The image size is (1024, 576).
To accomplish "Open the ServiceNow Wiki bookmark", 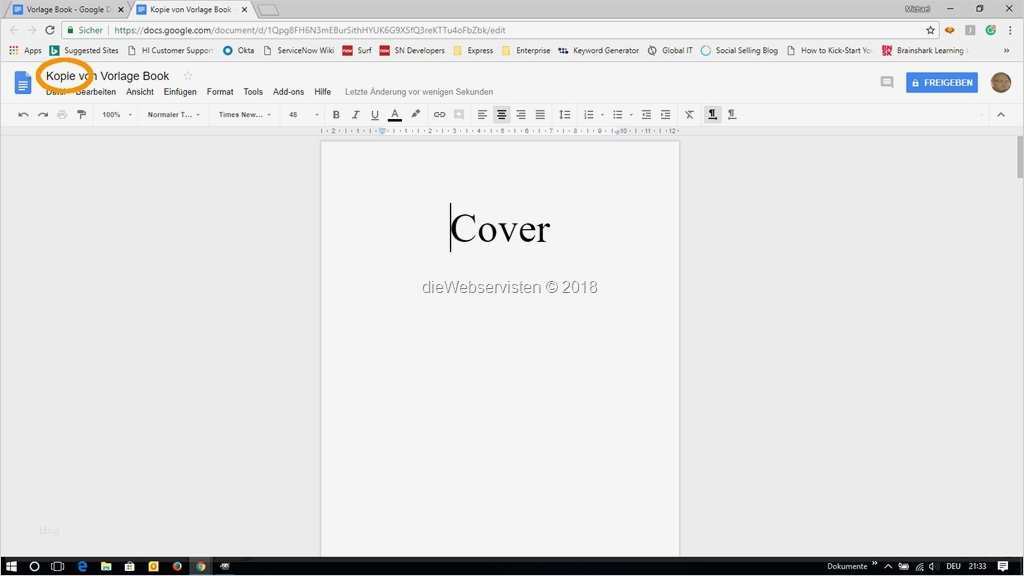I will pos(298,50).
